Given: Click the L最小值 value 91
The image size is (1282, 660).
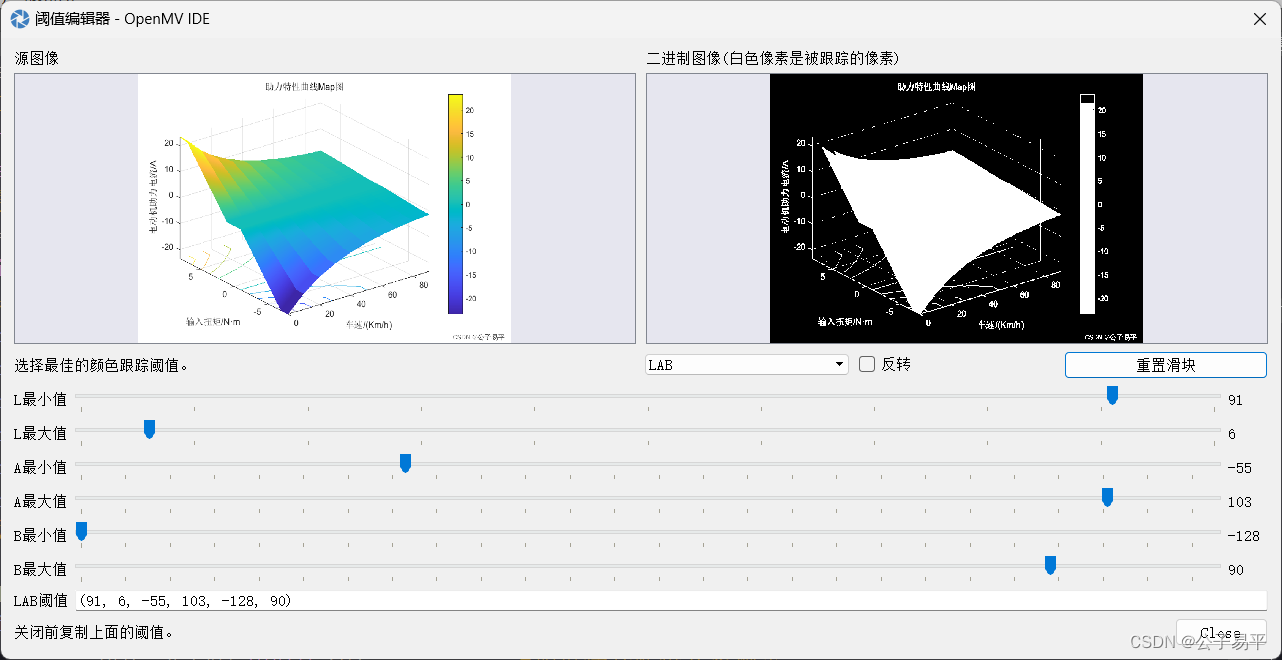Looking at the screenshot, I should (1235, 400).
